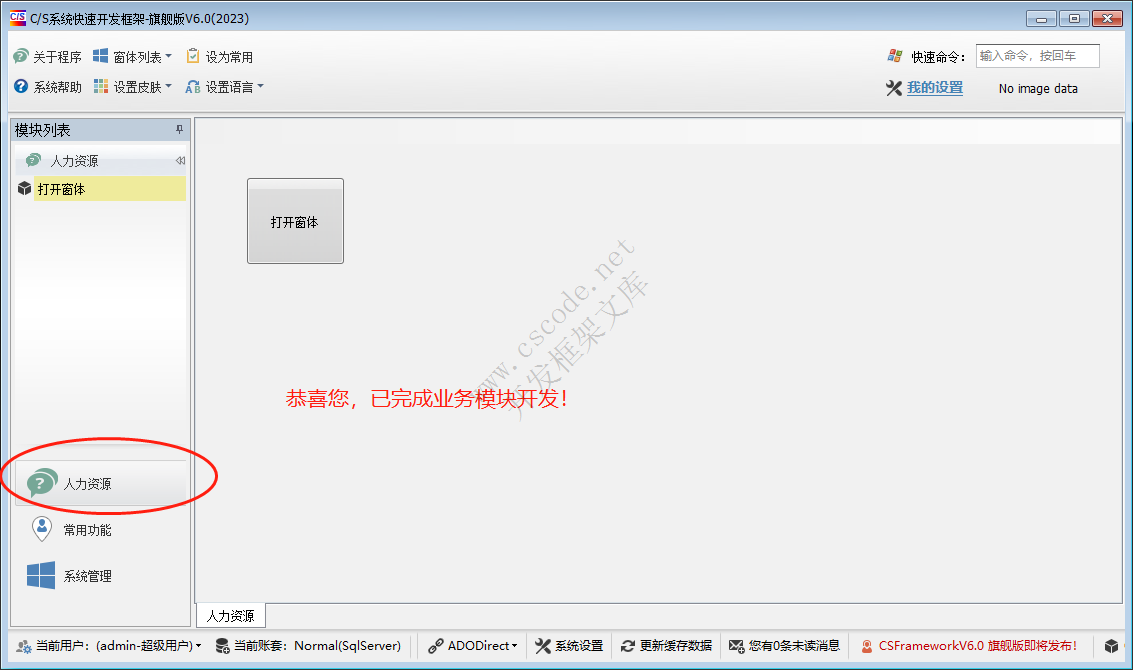Collapse the 人力资源 group header arrows

click(x=181, y=160)
